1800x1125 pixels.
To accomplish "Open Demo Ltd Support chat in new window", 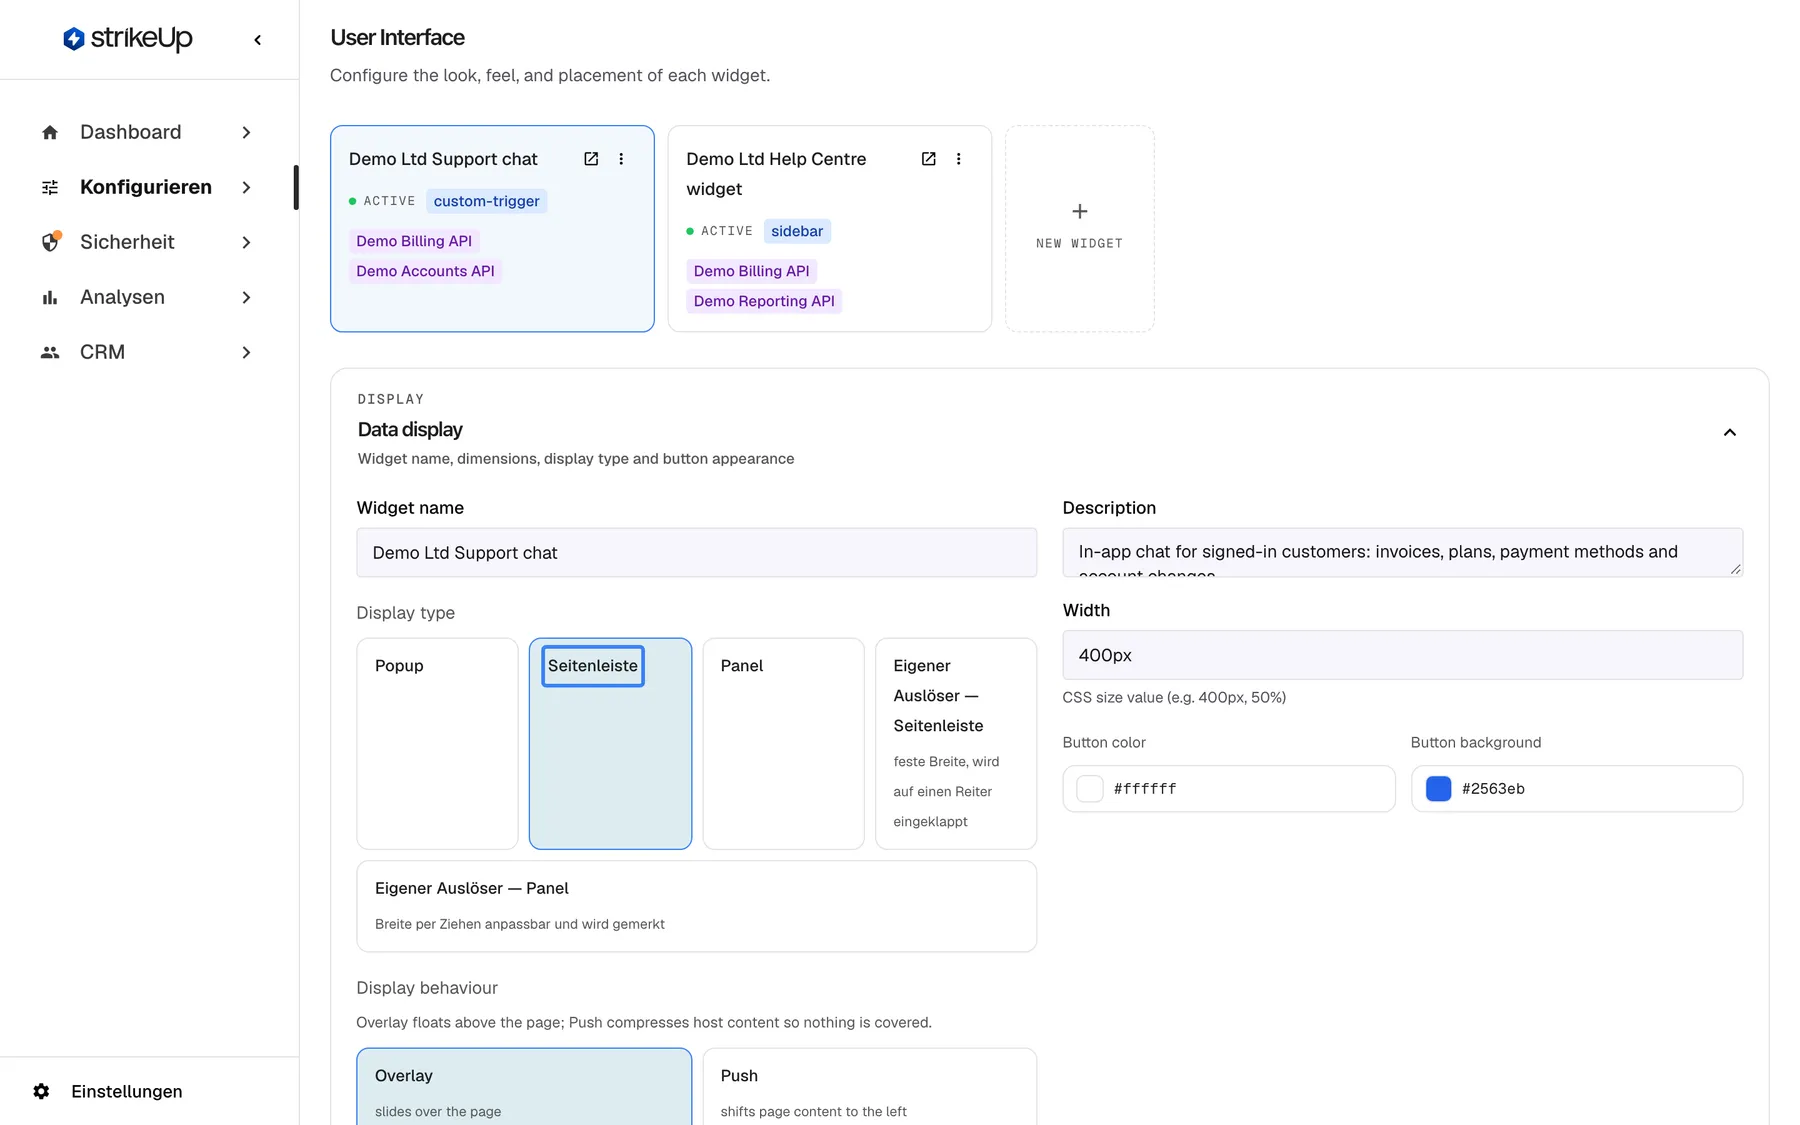I will [x=591, y=159].
